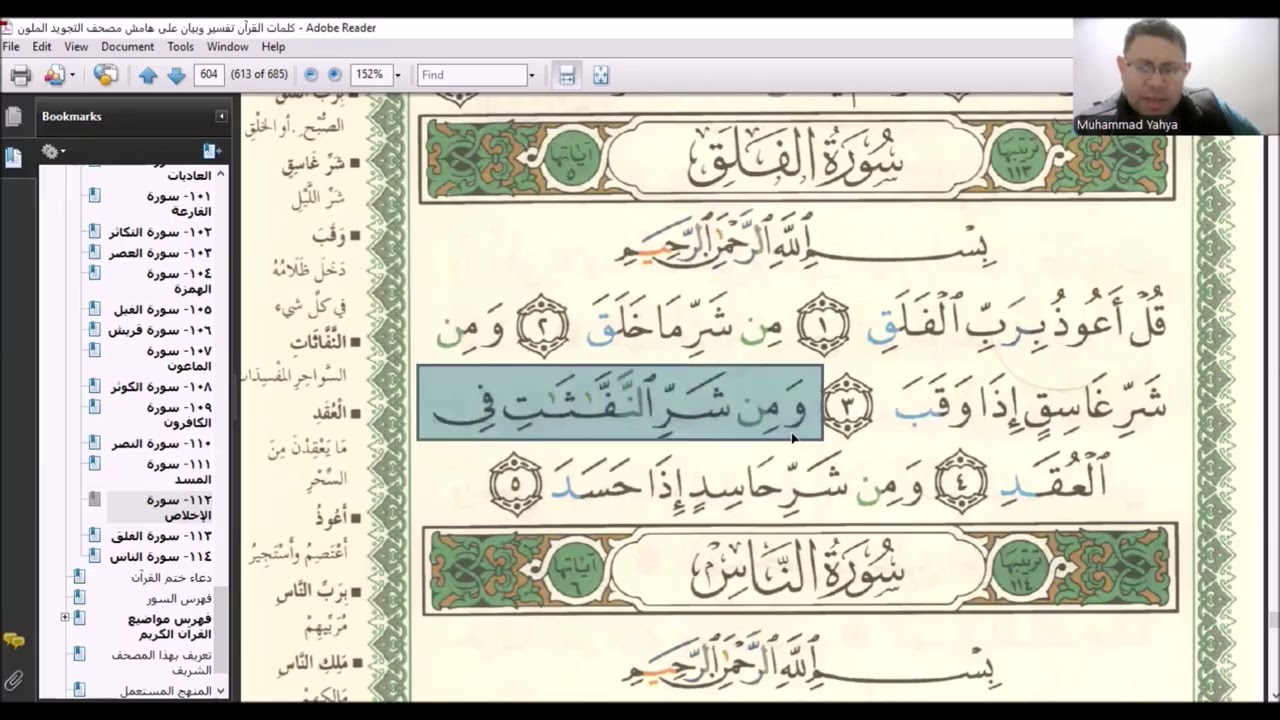Go to previous page with up arrow
This screenshot has width=1280, height=720.
(x=148, y=75)
